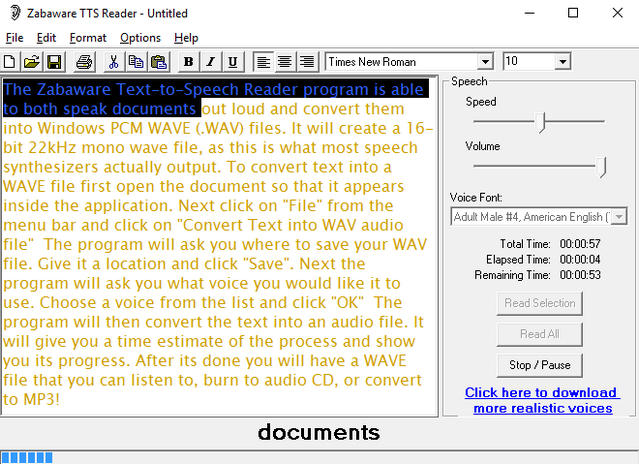Viewport: 639px width, 464px height.
Task: Expand the Voice Font dropdown
Action: pyautogui.click(x=619, y=217)
